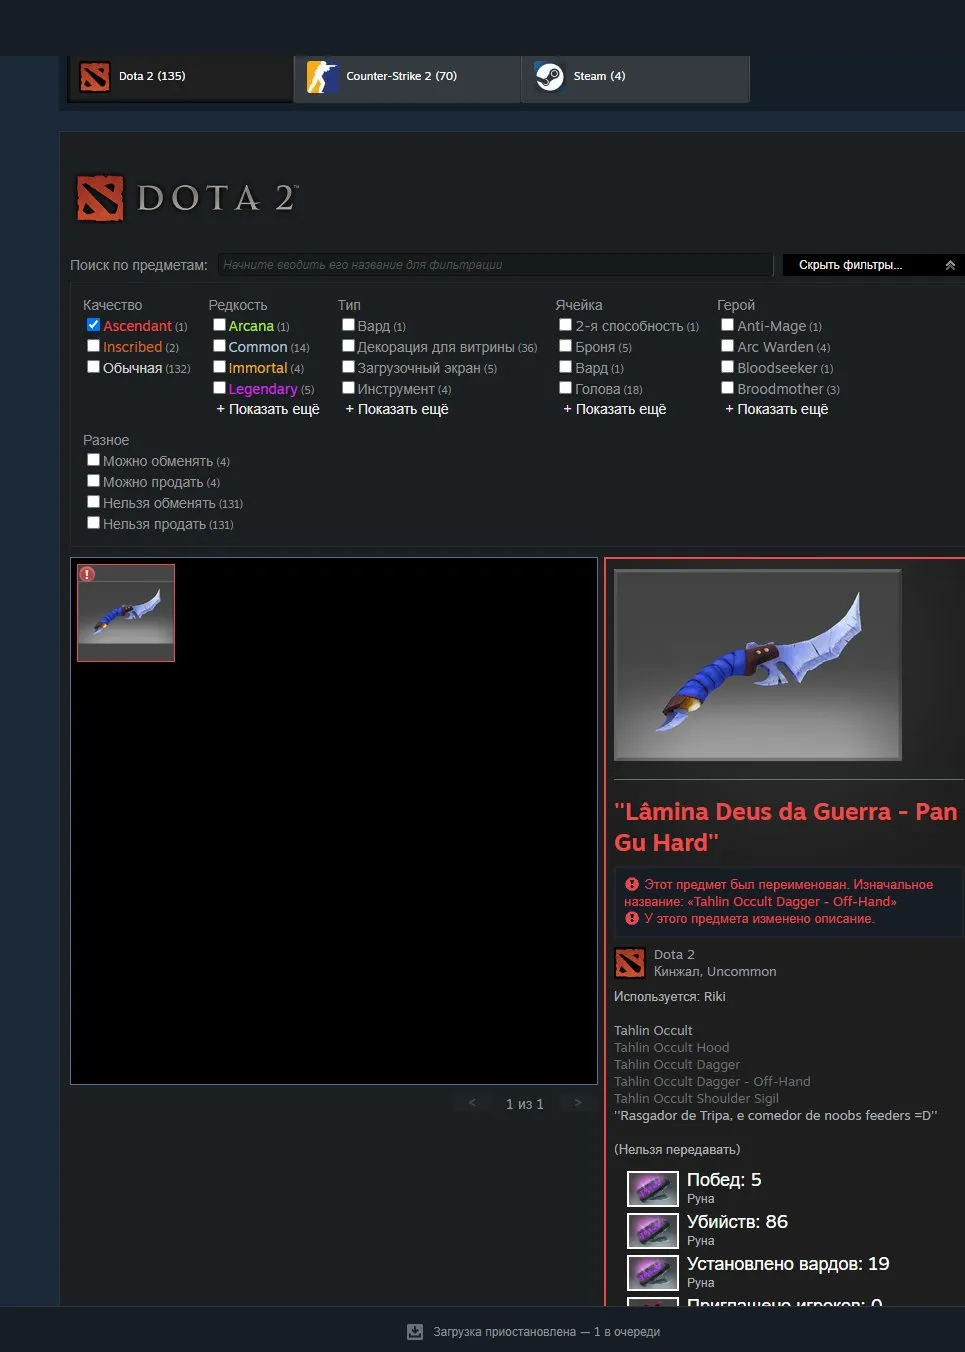Go to previous inventory page arrow
This screenshot has width=965, height=1352.
pos(472,1103)
